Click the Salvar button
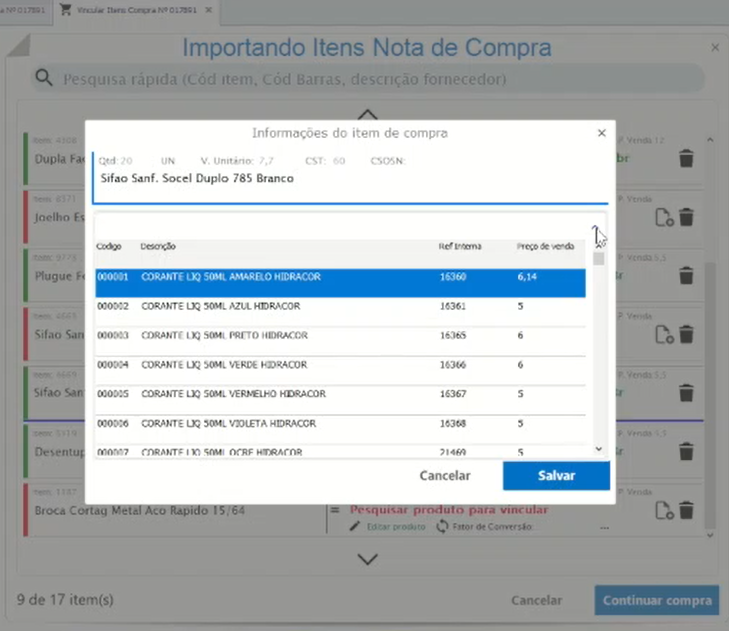This screenshot has height=631, width=729. pyautogui.click(x=556, y=476)
